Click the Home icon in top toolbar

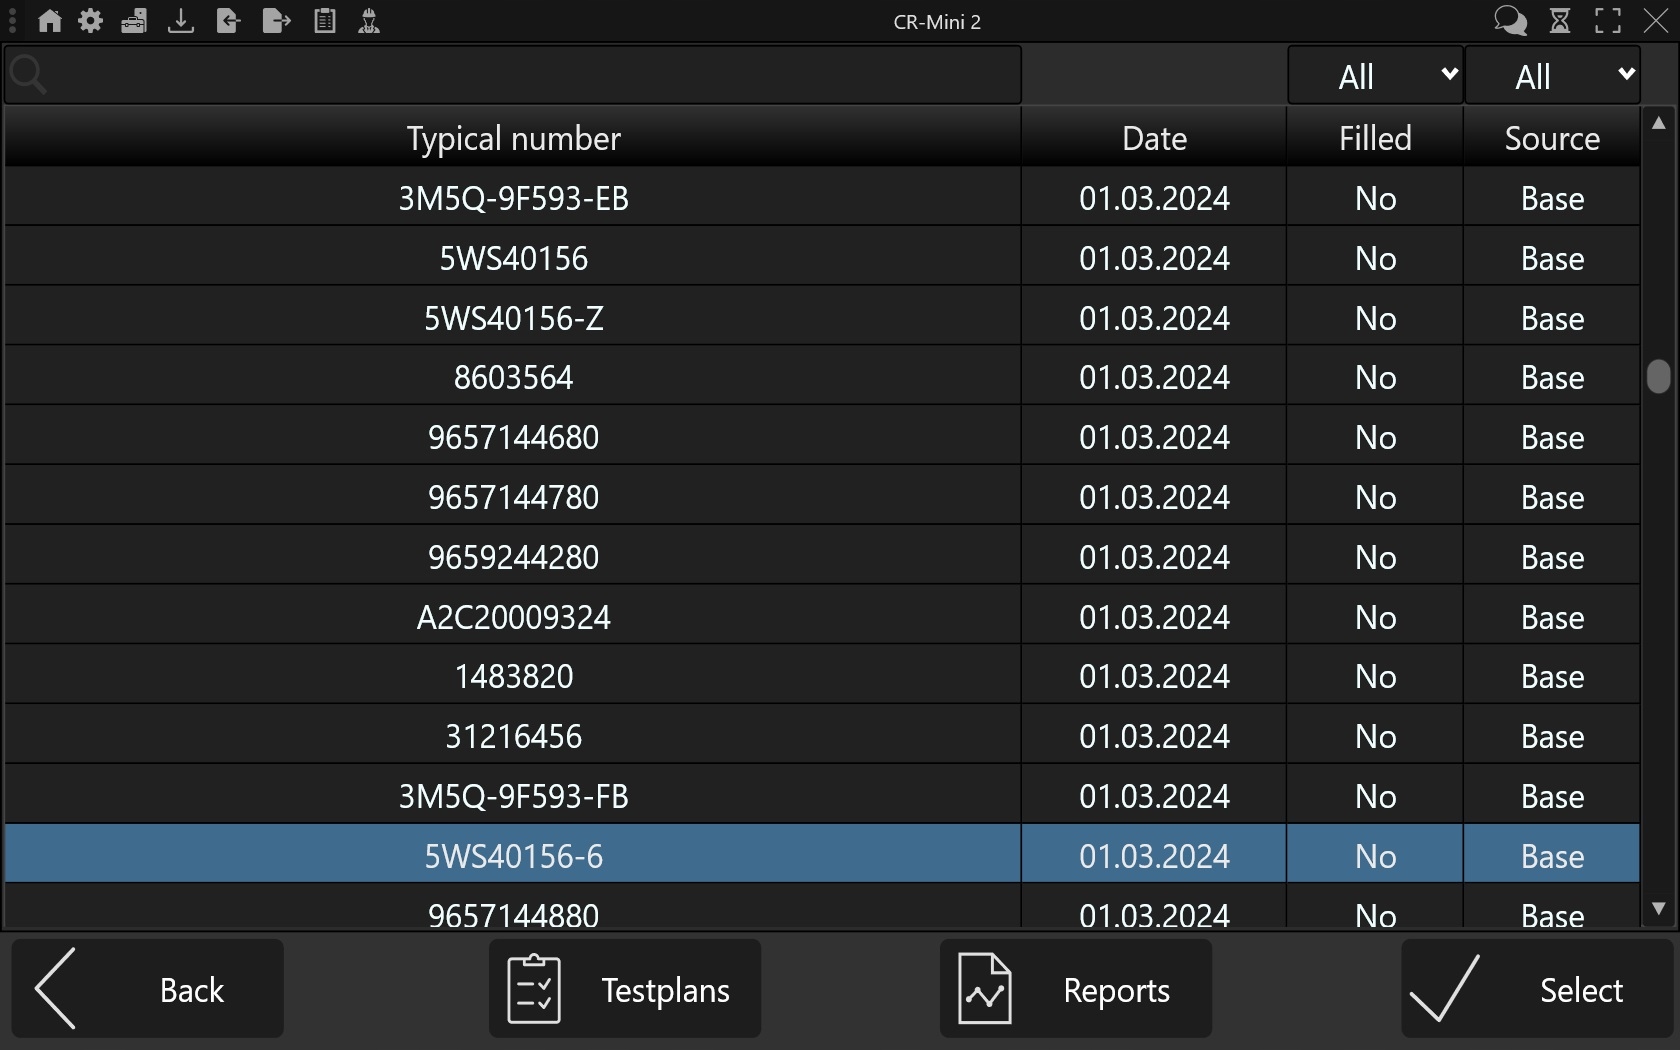tap(49, 21)
